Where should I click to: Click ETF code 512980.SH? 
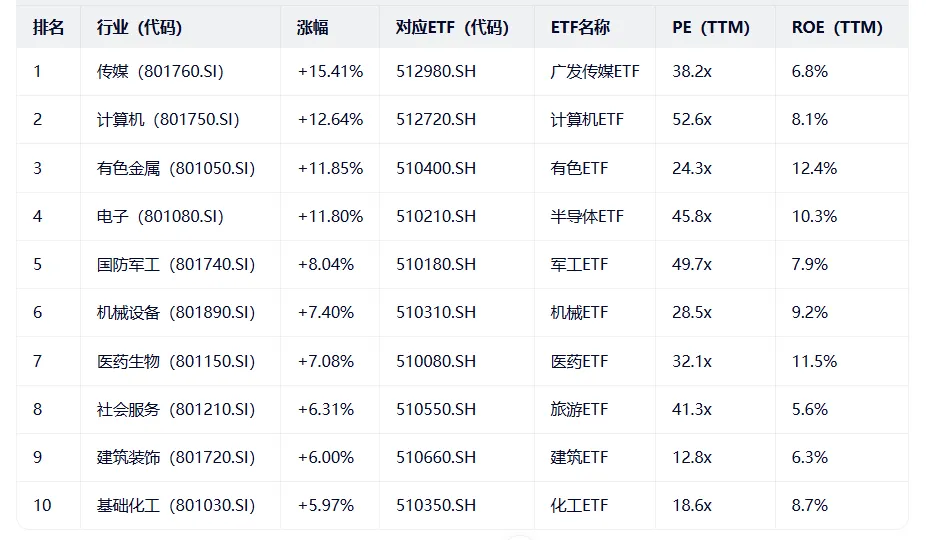[436, 72]
